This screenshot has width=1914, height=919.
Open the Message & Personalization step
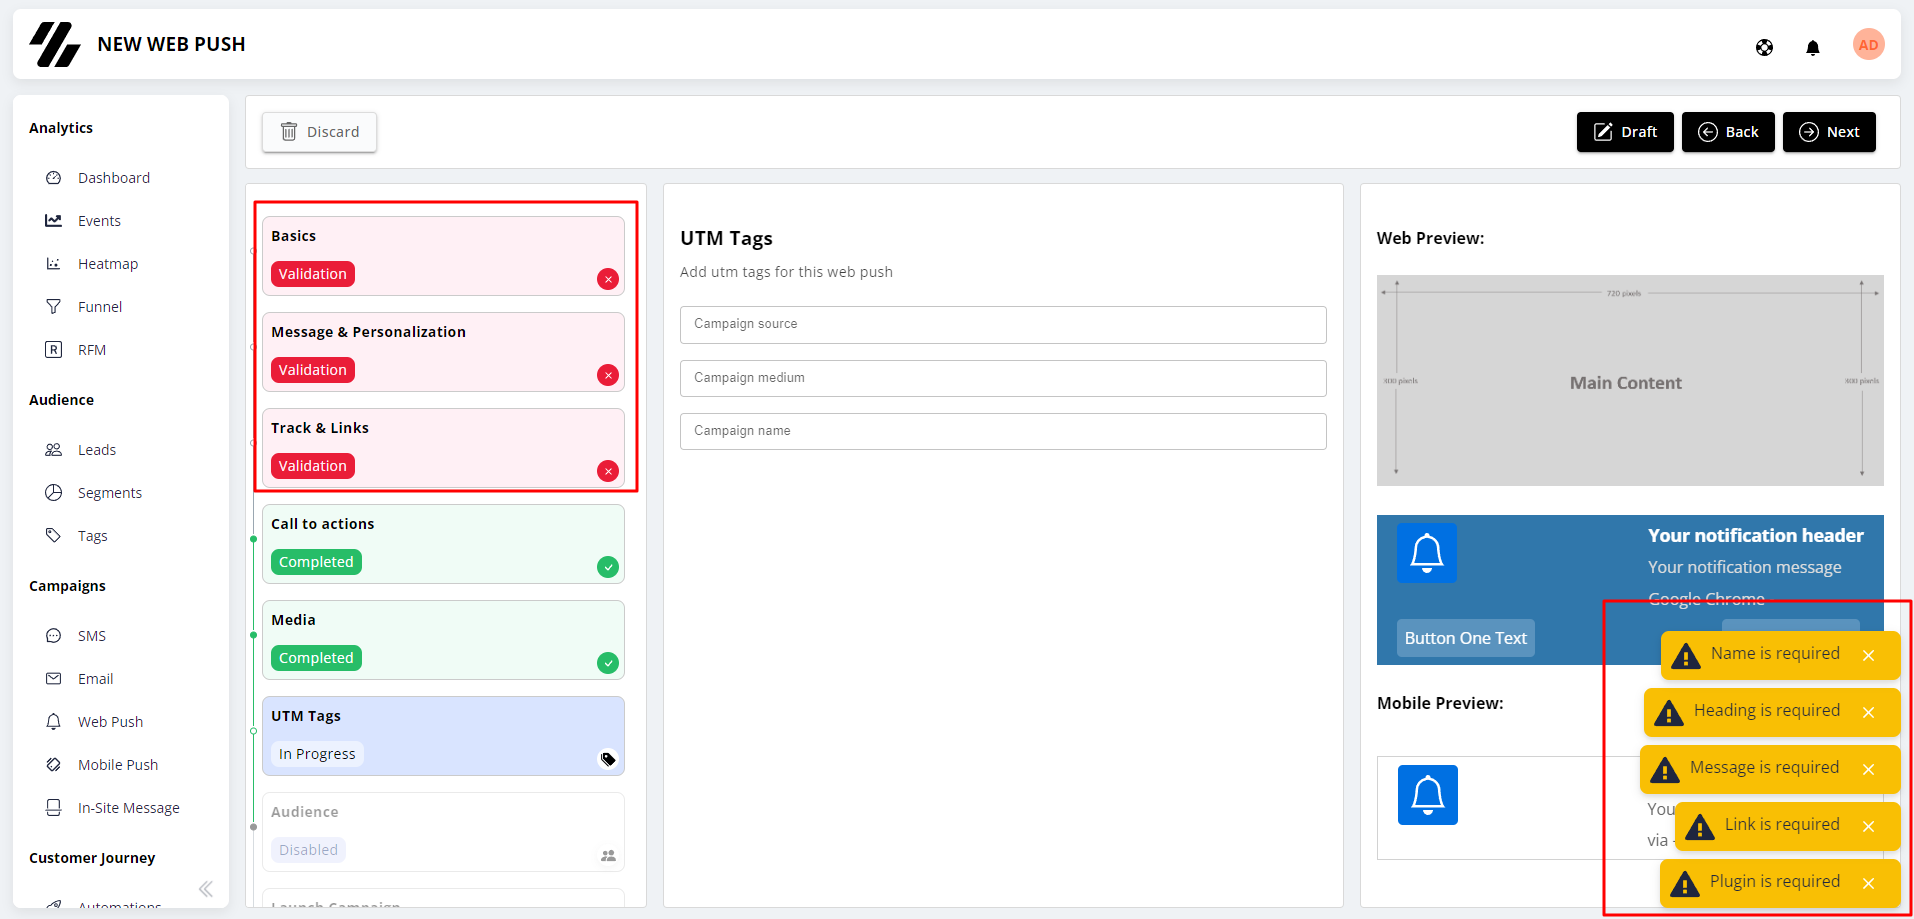(443, 352)
